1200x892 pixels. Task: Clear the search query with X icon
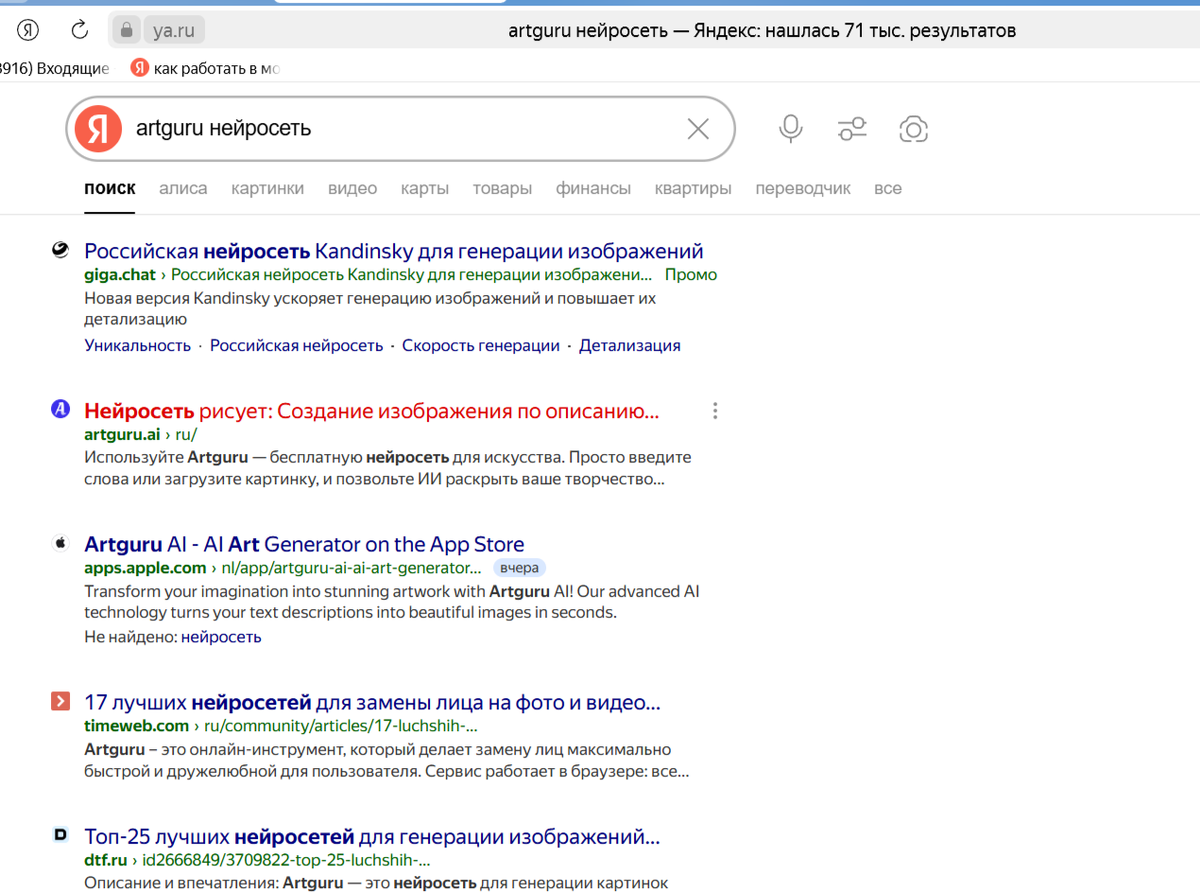(x=698, y=129)
